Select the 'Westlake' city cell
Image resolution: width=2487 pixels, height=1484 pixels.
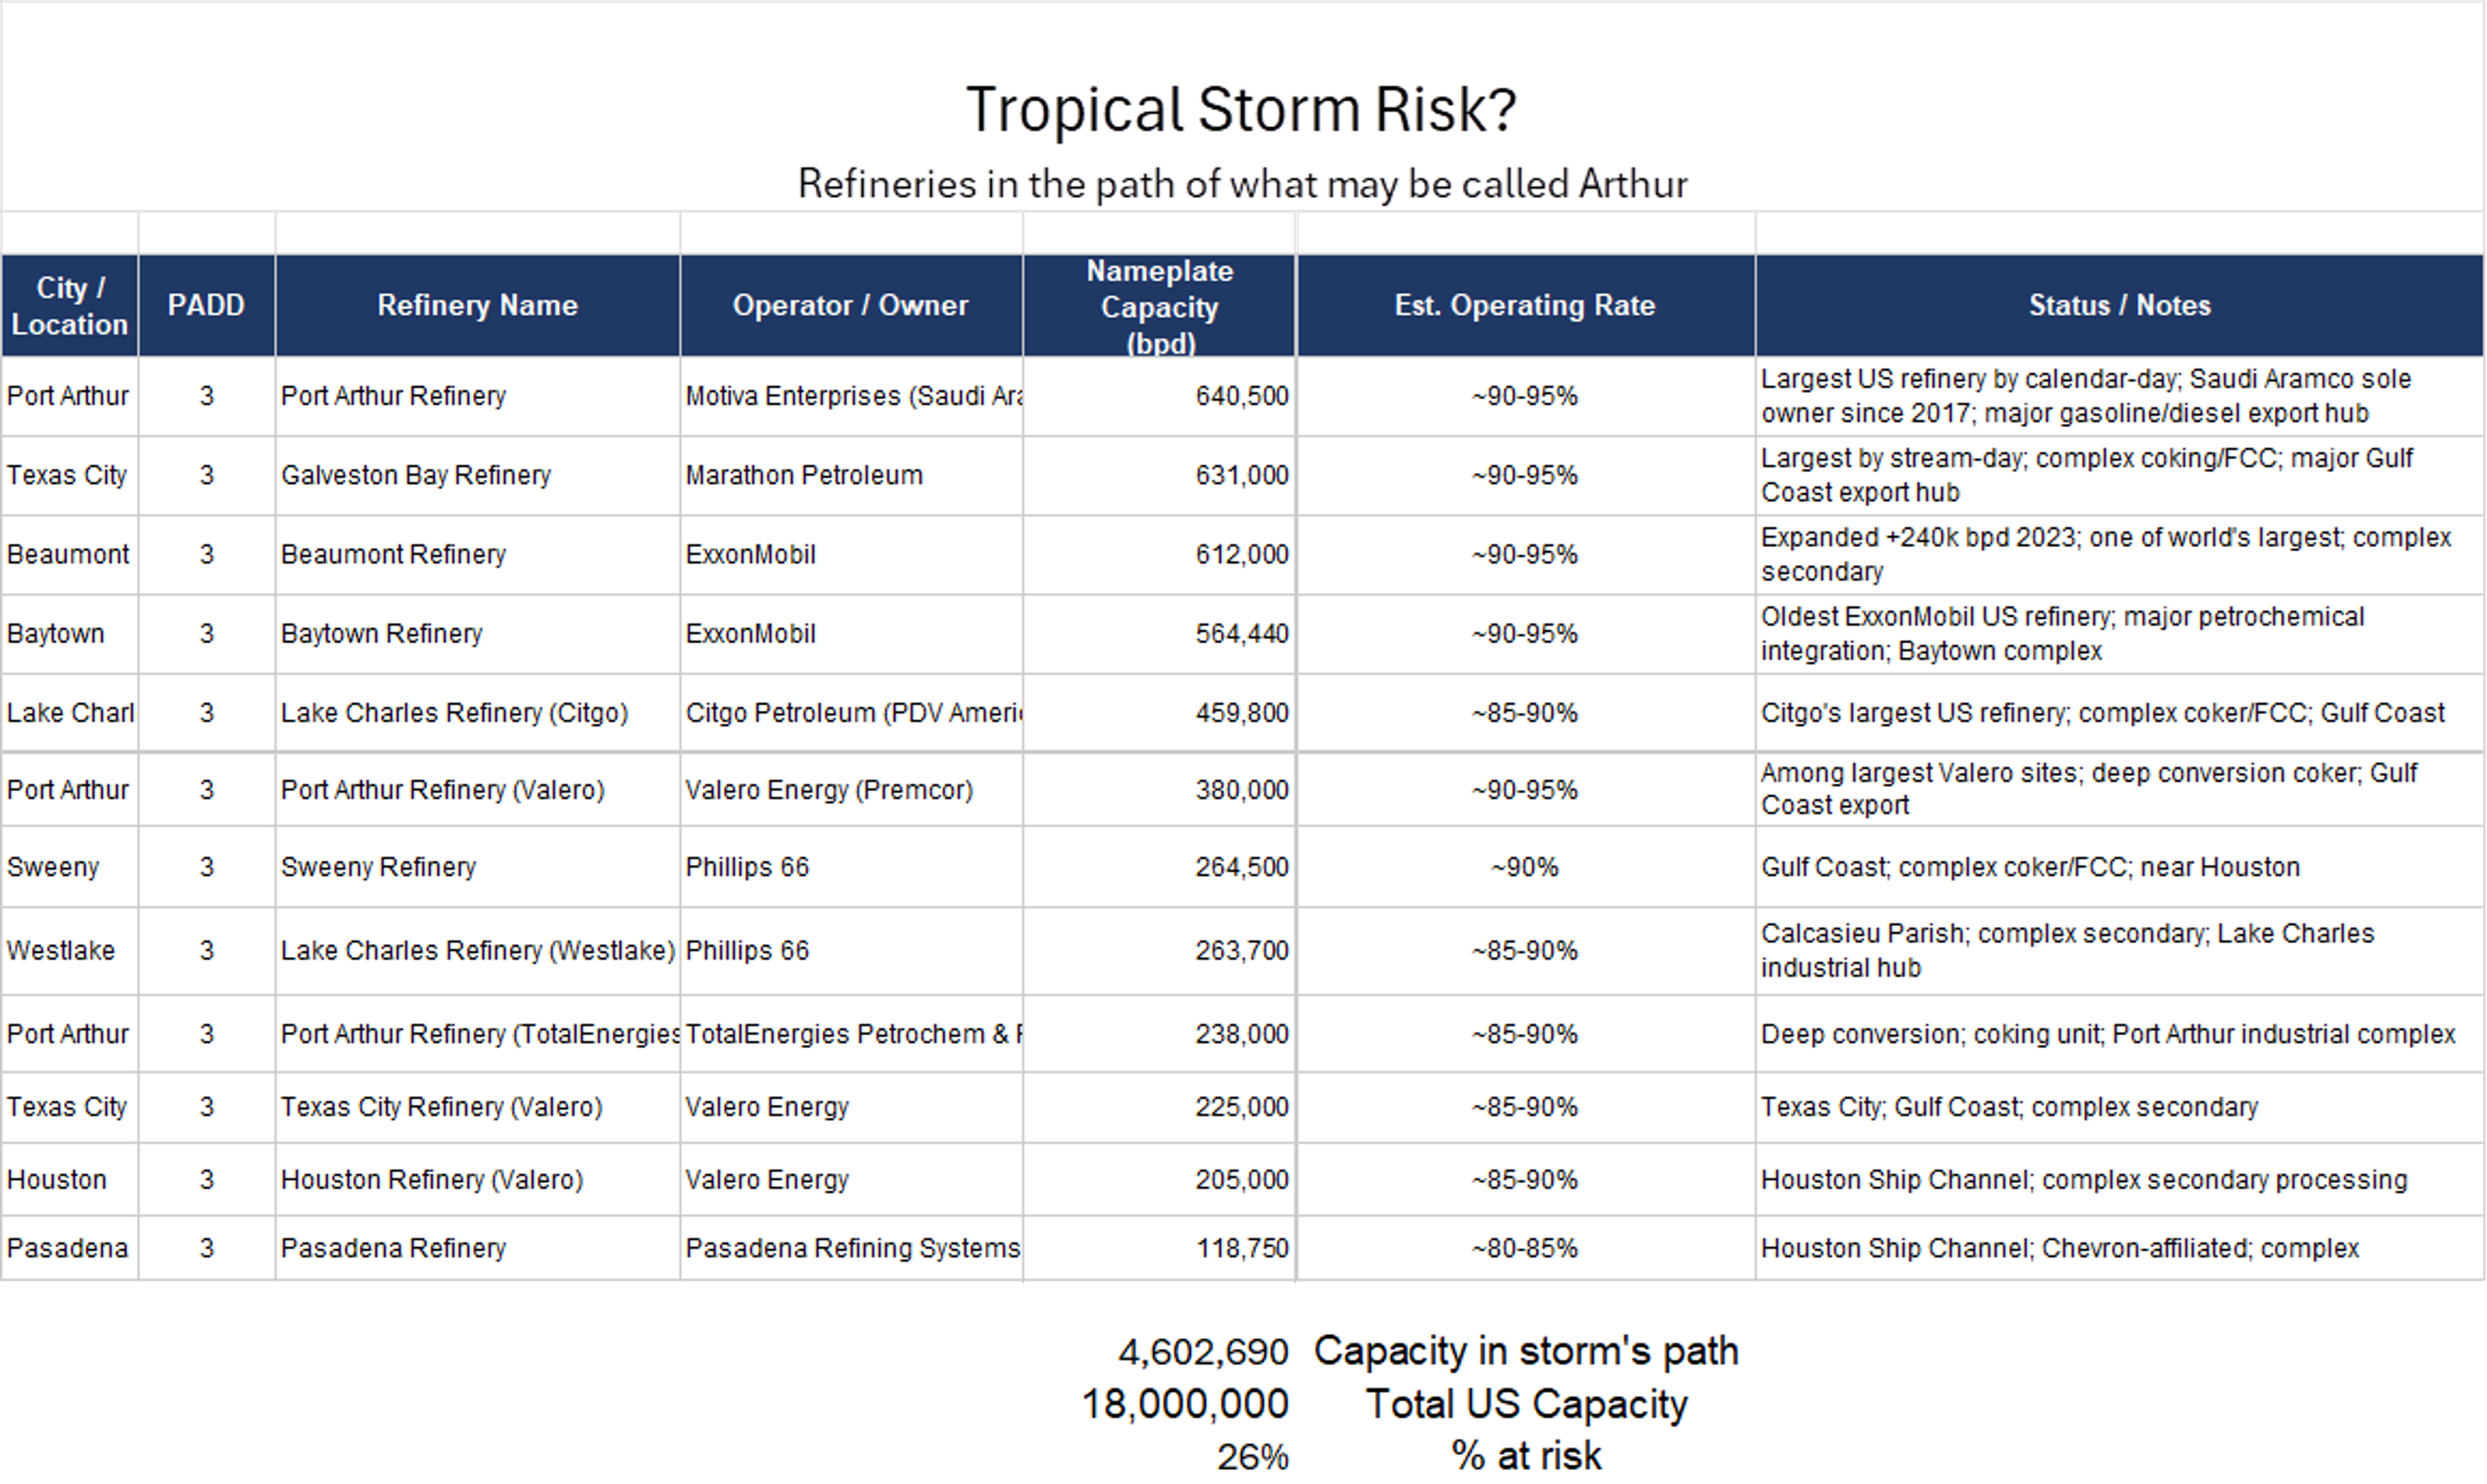69,950
